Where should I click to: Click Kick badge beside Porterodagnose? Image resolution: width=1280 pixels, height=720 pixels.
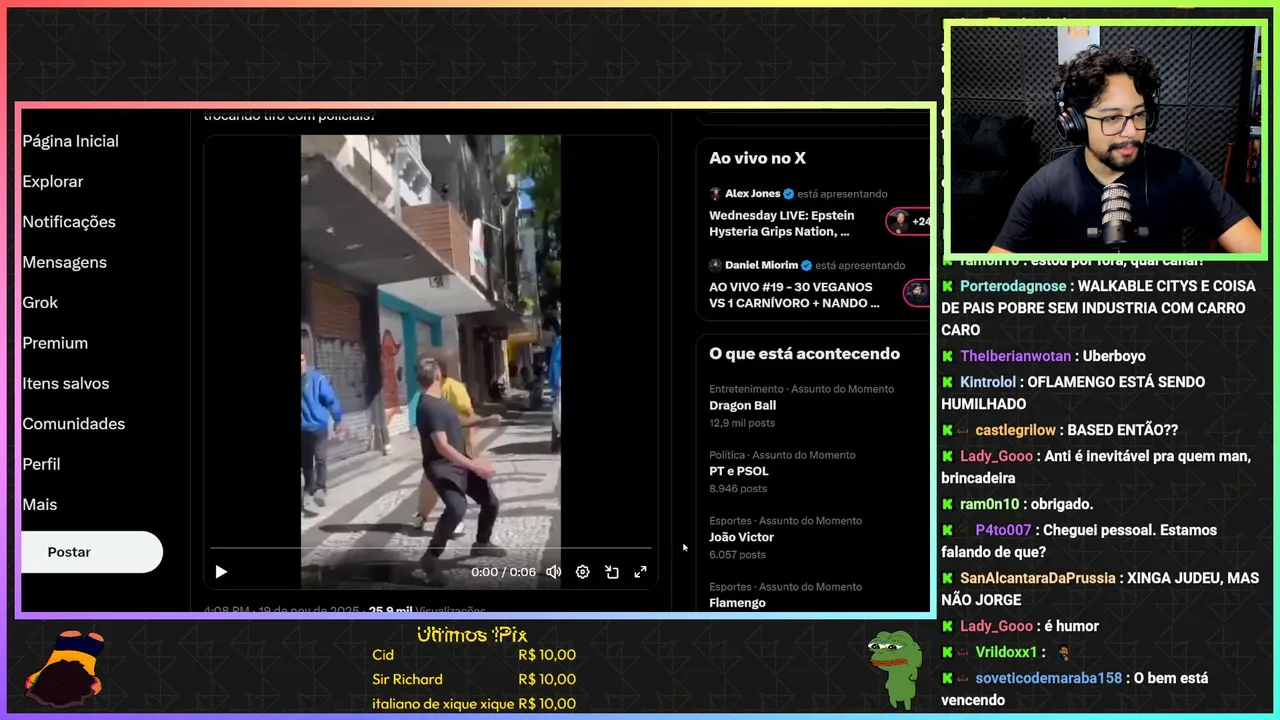(x=948, y=286)
